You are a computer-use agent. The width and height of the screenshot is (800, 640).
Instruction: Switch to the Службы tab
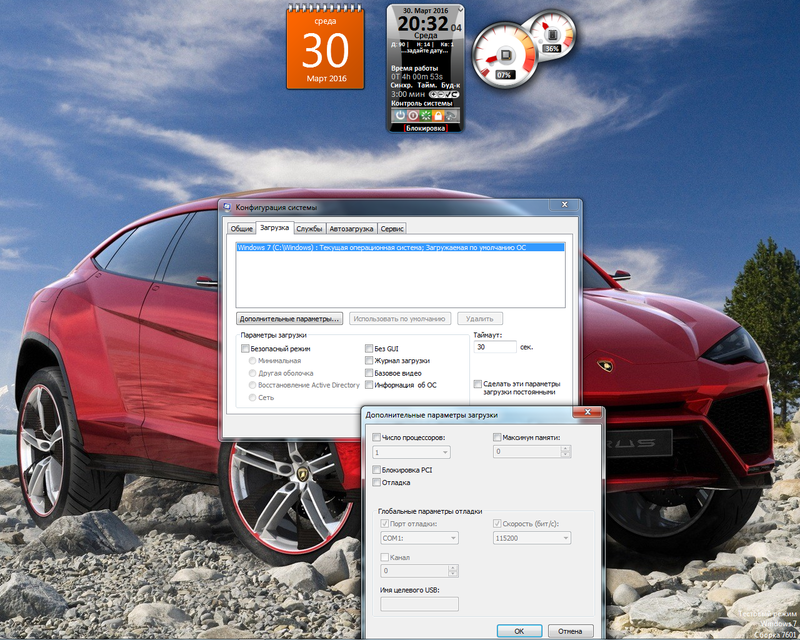tap(309, 229)
